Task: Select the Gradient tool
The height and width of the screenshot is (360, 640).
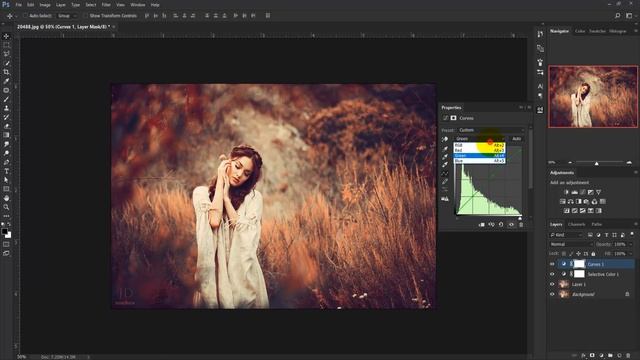Action: click(x=6, y=135)
